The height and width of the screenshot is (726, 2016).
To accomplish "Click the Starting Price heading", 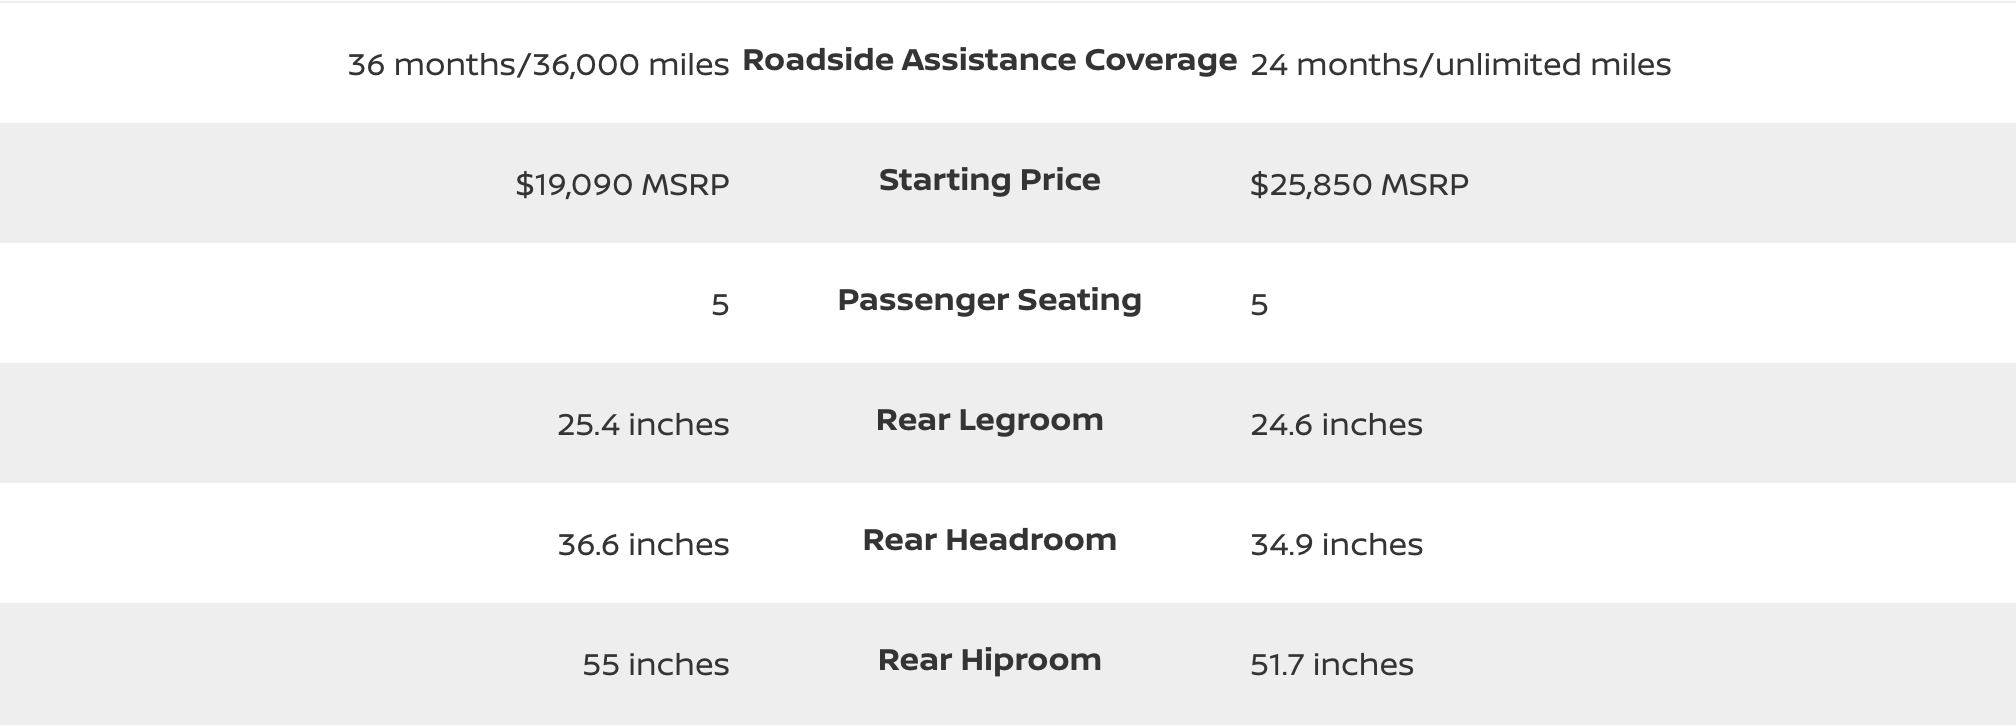I will (x=989, y=180).
